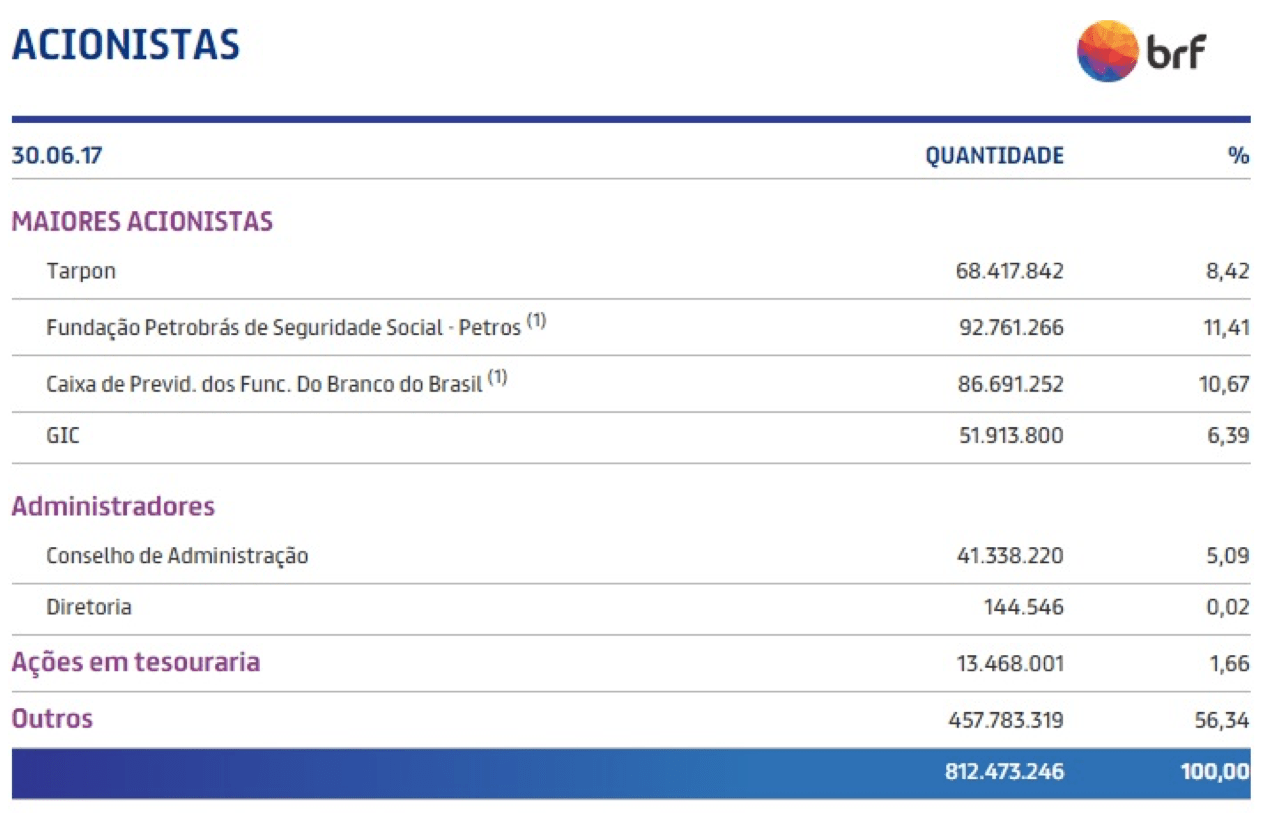Viewport: 1264px width, 818px height.
Task: Click the Outros row label
Action: pos(52,718)
